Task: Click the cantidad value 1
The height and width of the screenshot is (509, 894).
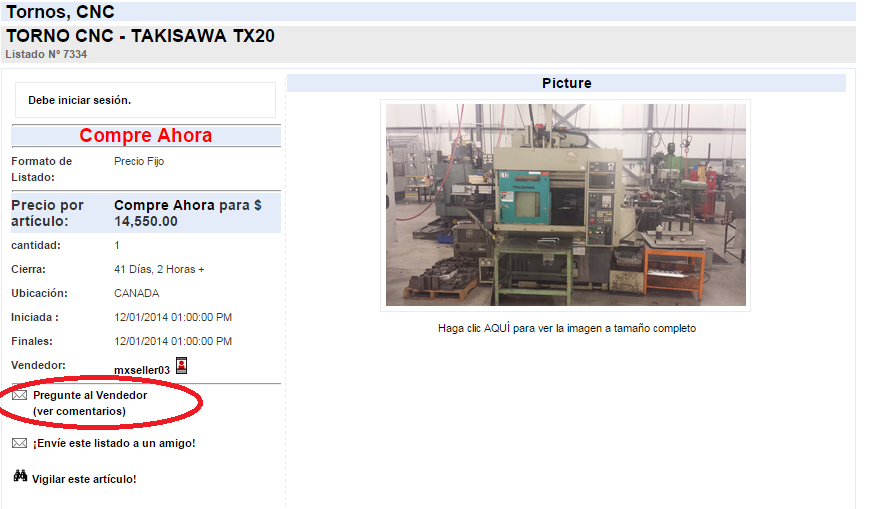Action: click(x=117, y=245)
